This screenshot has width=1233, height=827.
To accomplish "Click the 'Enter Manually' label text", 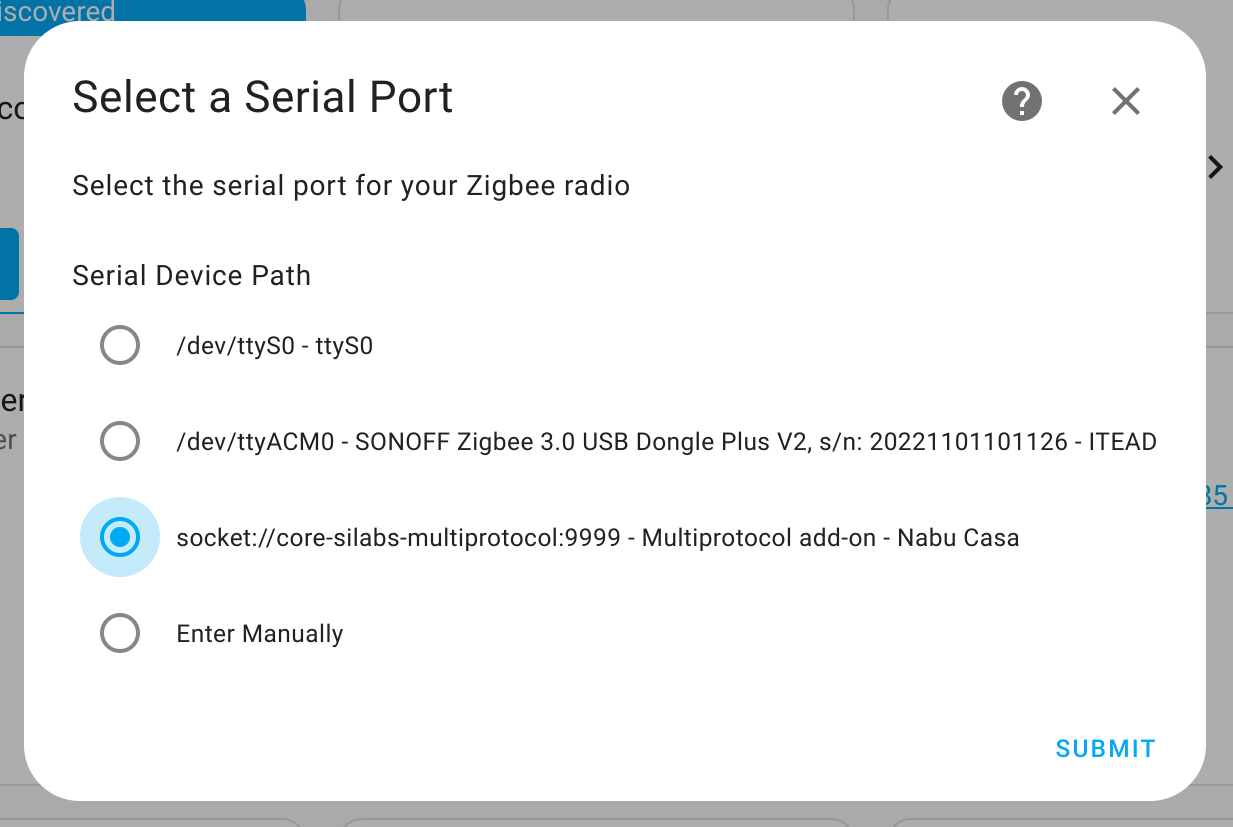I will (260, 633).
